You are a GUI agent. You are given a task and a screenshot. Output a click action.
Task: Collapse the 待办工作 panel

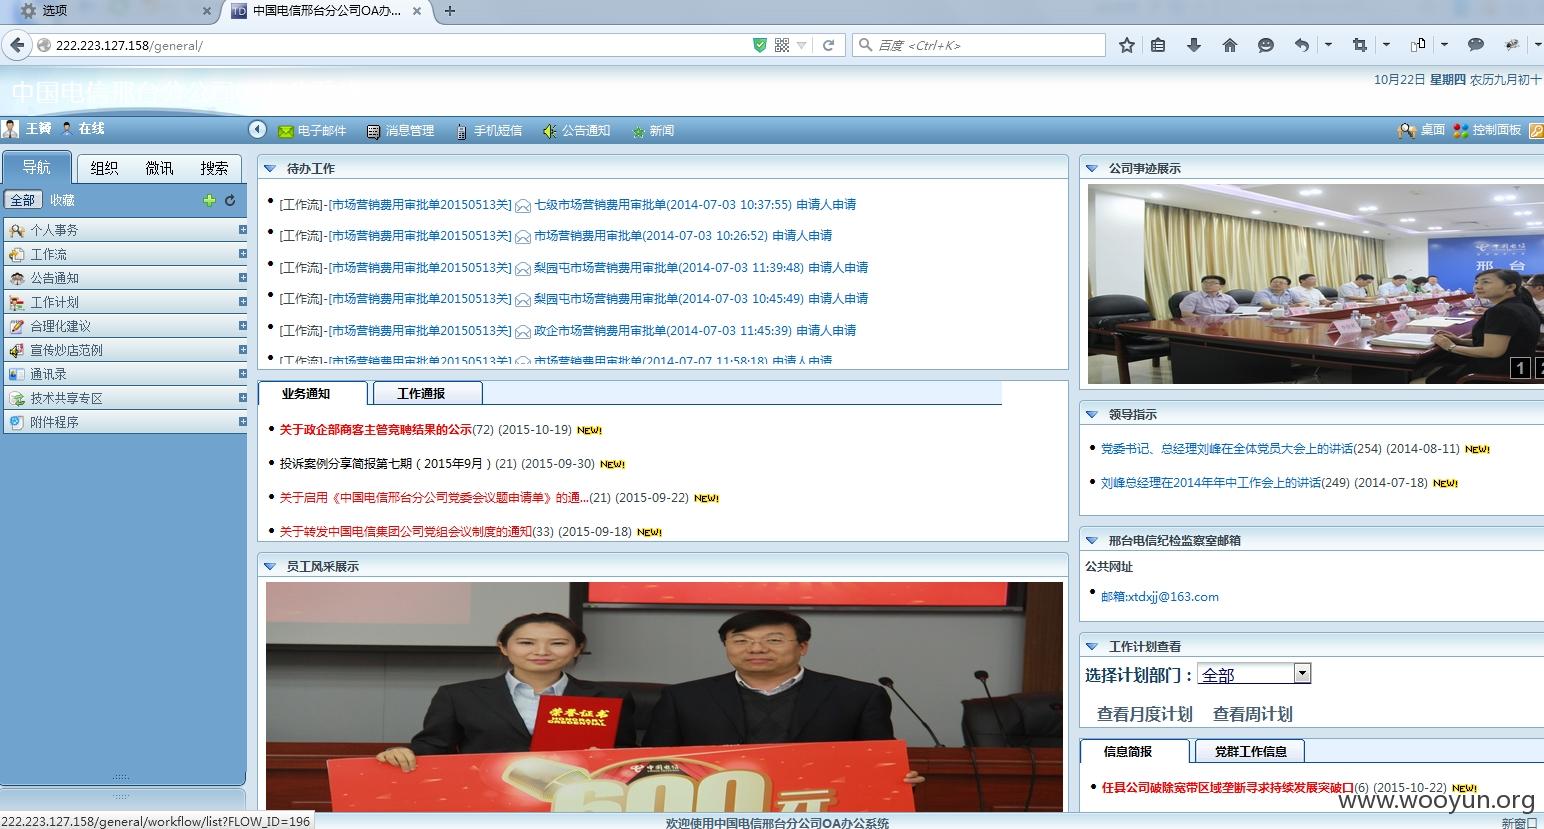269,168
